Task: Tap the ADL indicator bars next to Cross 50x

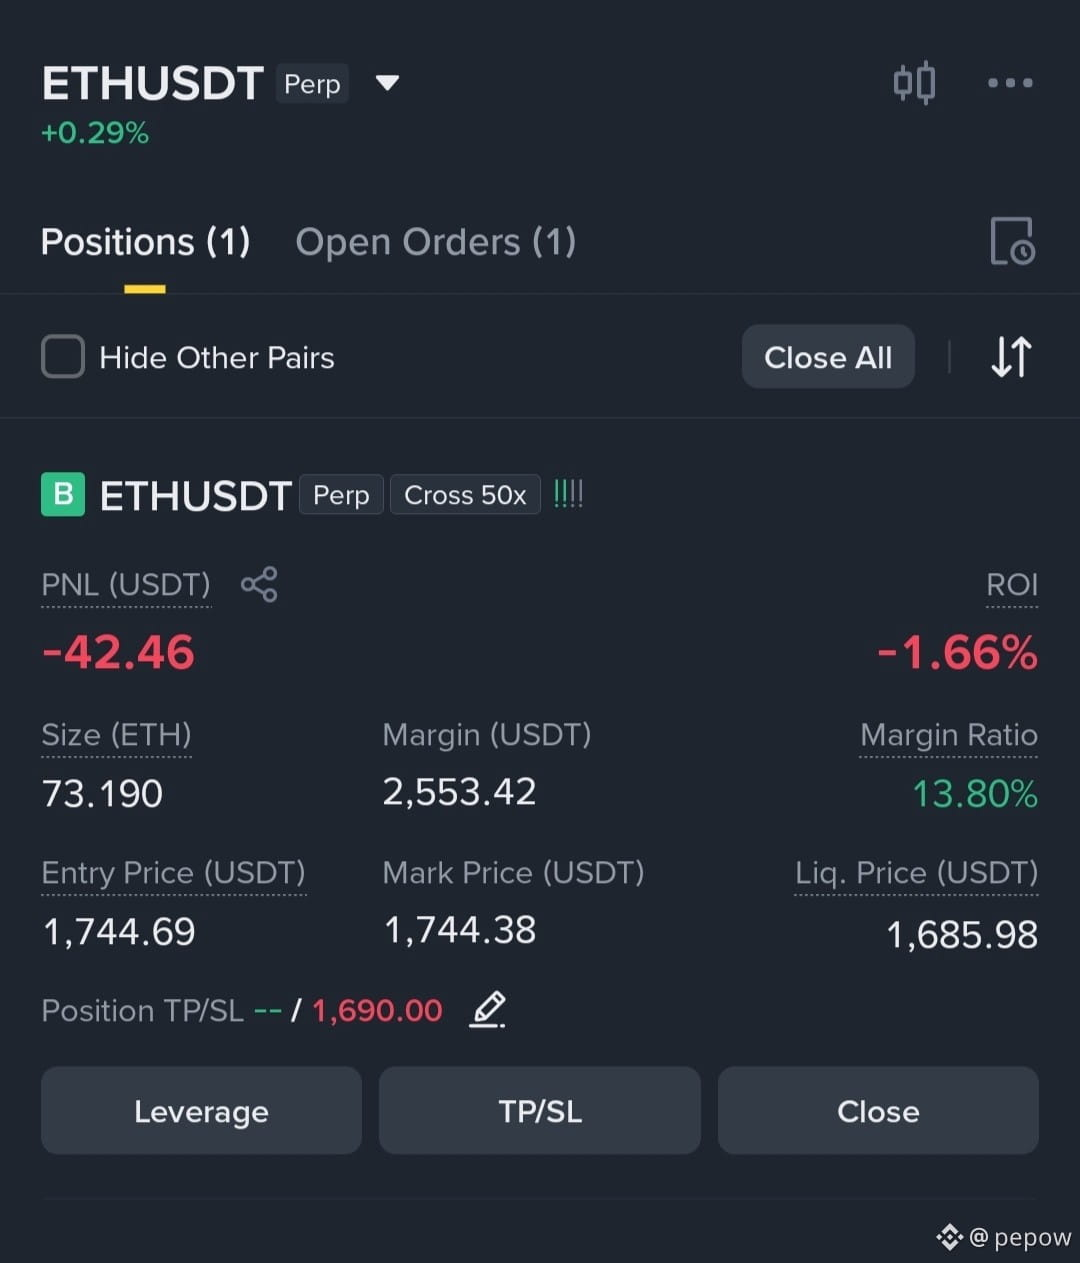Action: 568,494
